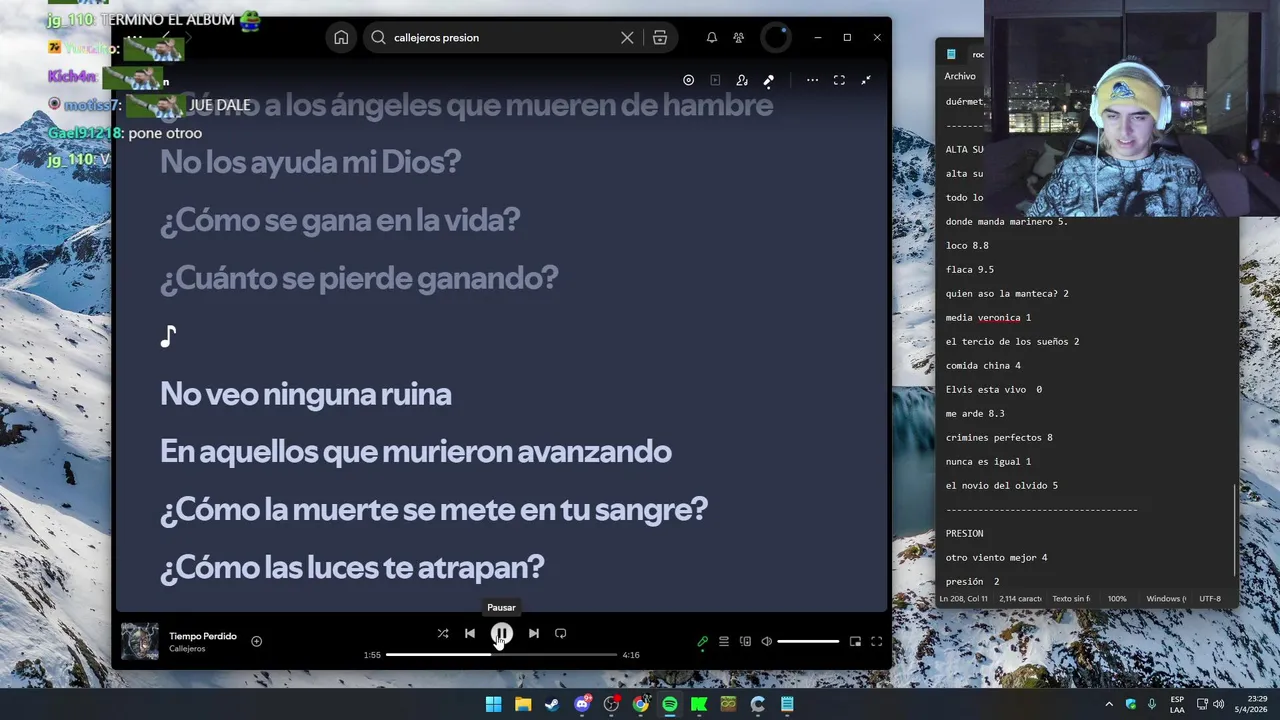Open Connect to a device
The width and height of the screenshot is (1280, 720).
(x=745, y=641)
